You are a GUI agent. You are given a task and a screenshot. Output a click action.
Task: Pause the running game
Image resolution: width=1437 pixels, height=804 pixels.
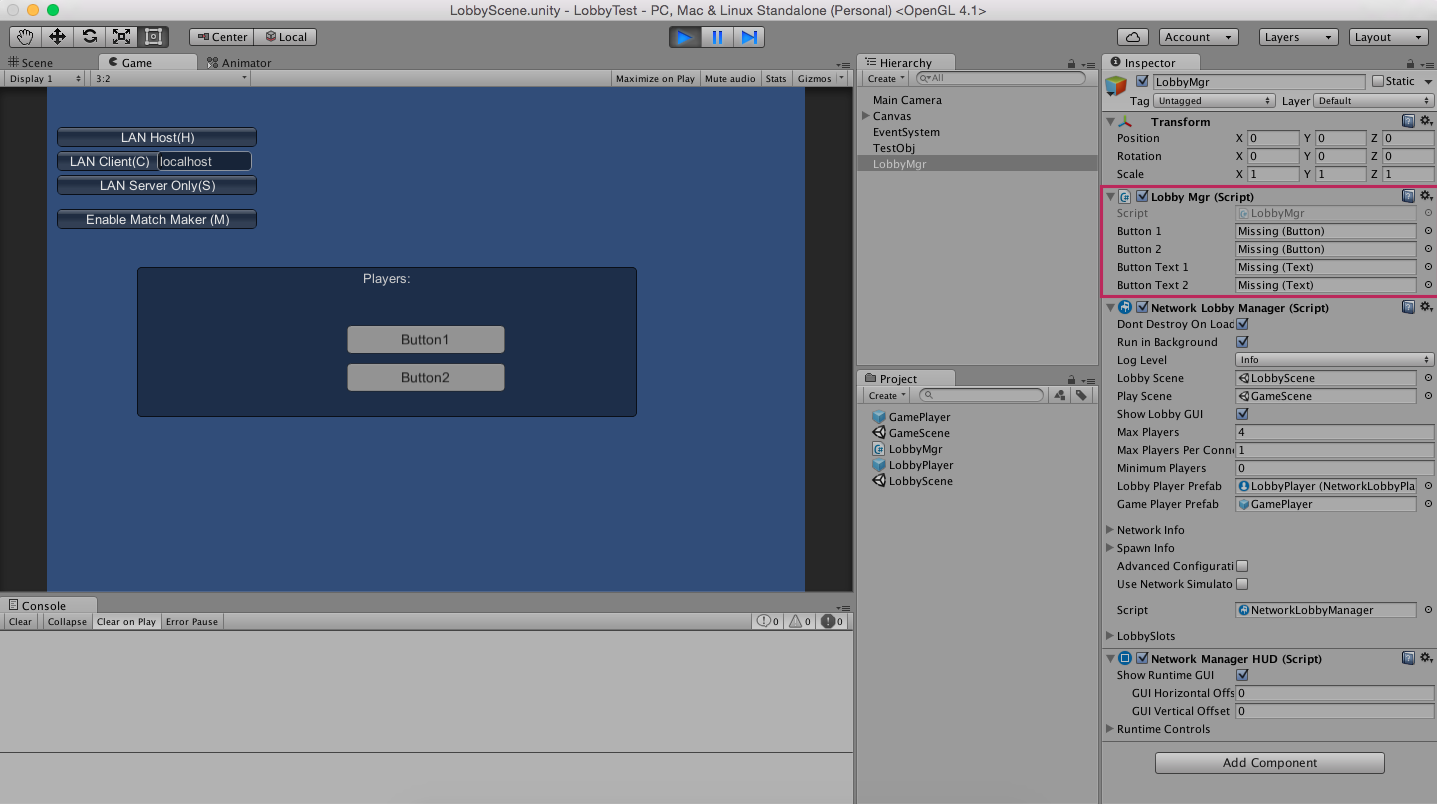pos(717,37)
